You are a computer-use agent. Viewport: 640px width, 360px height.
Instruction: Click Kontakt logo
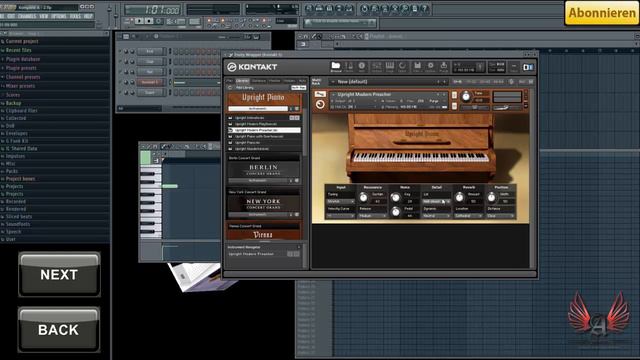252,67
